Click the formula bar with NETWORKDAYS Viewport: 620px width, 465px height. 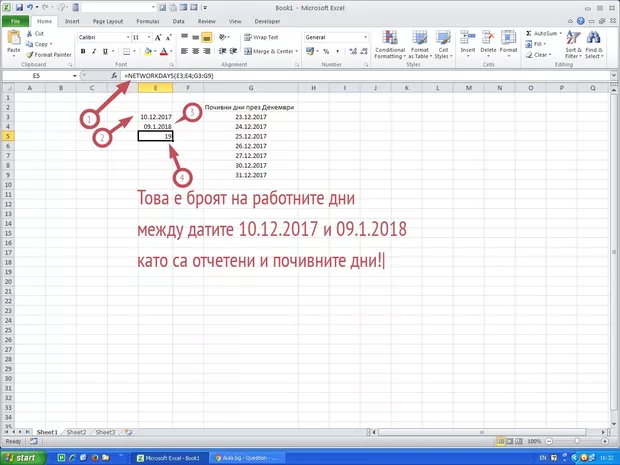366,76
